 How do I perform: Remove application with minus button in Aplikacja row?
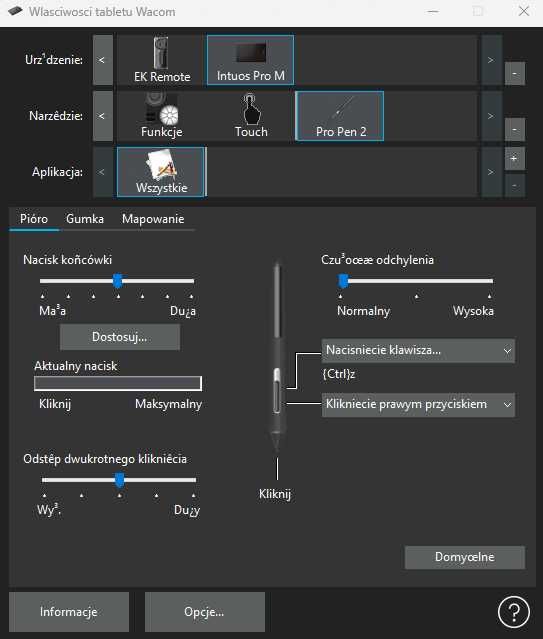(x=514, y=186)
